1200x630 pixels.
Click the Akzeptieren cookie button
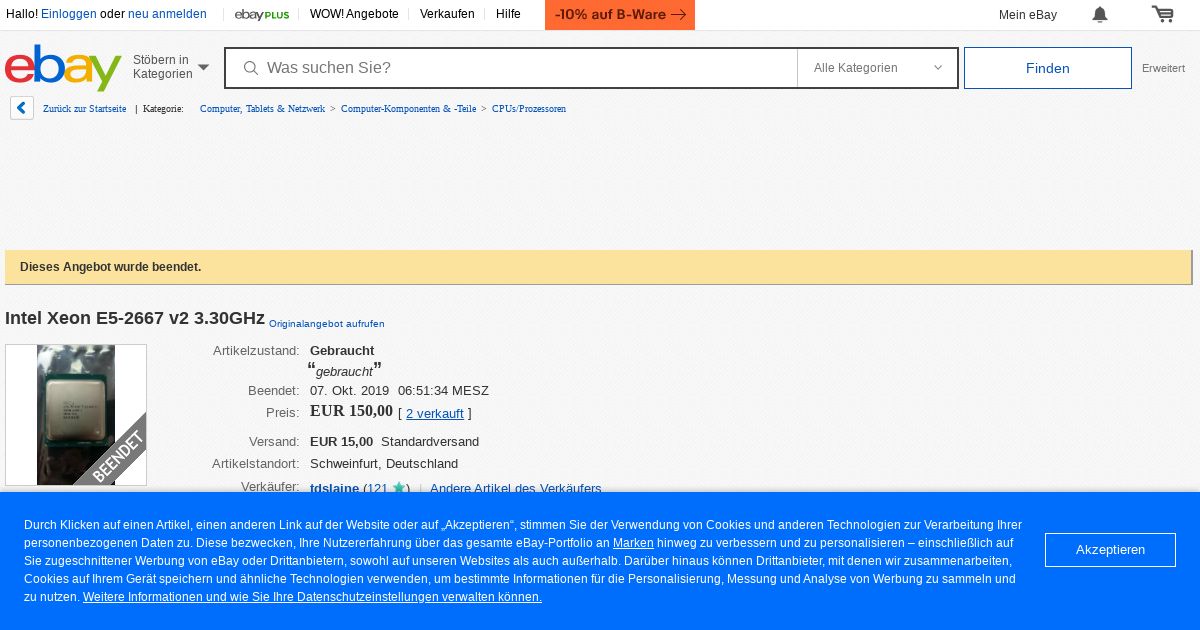pos(1110,550)
